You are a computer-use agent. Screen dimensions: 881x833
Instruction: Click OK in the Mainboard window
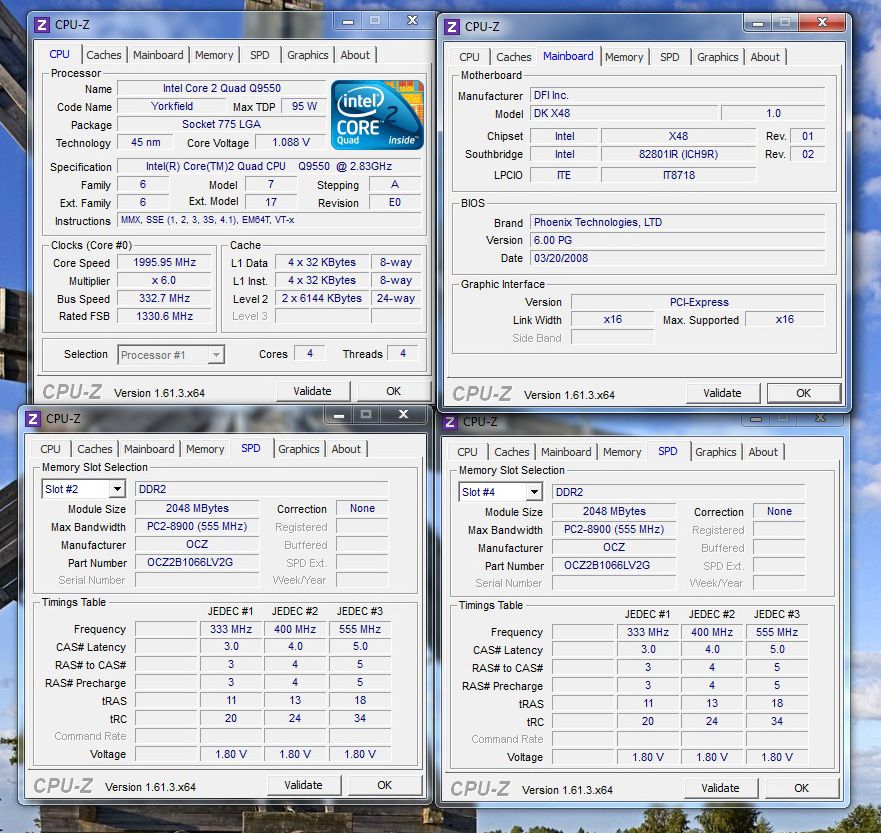[x=803, y=393]
